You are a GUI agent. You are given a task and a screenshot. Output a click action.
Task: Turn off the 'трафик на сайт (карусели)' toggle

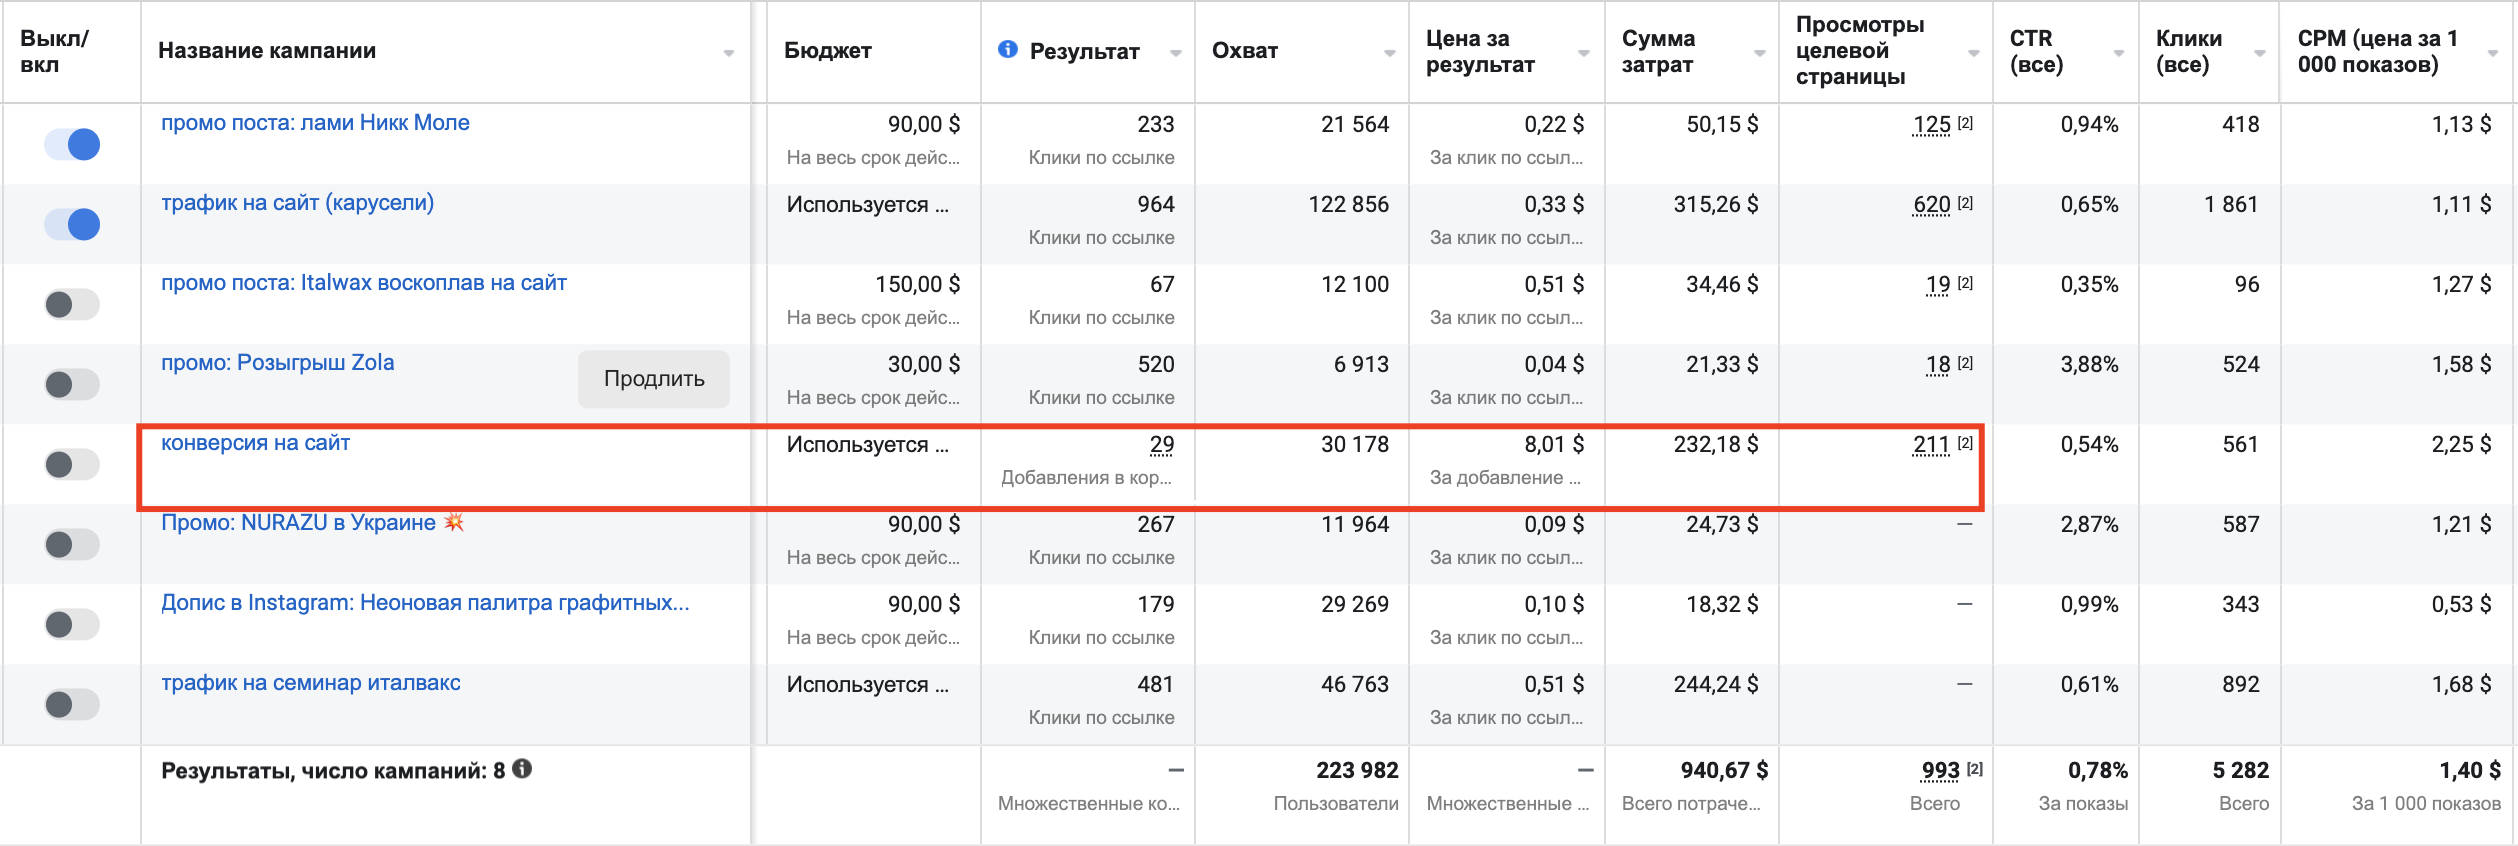click(x=72, y=224)
